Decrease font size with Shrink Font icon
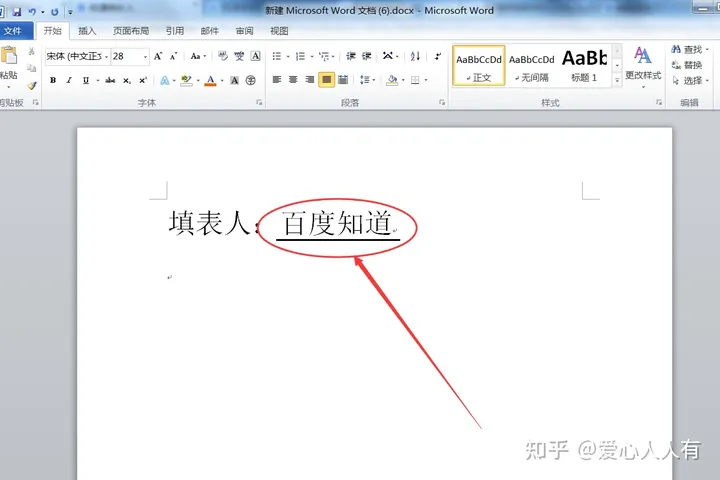This screenshot has width=720, height=480. point(174,56)
